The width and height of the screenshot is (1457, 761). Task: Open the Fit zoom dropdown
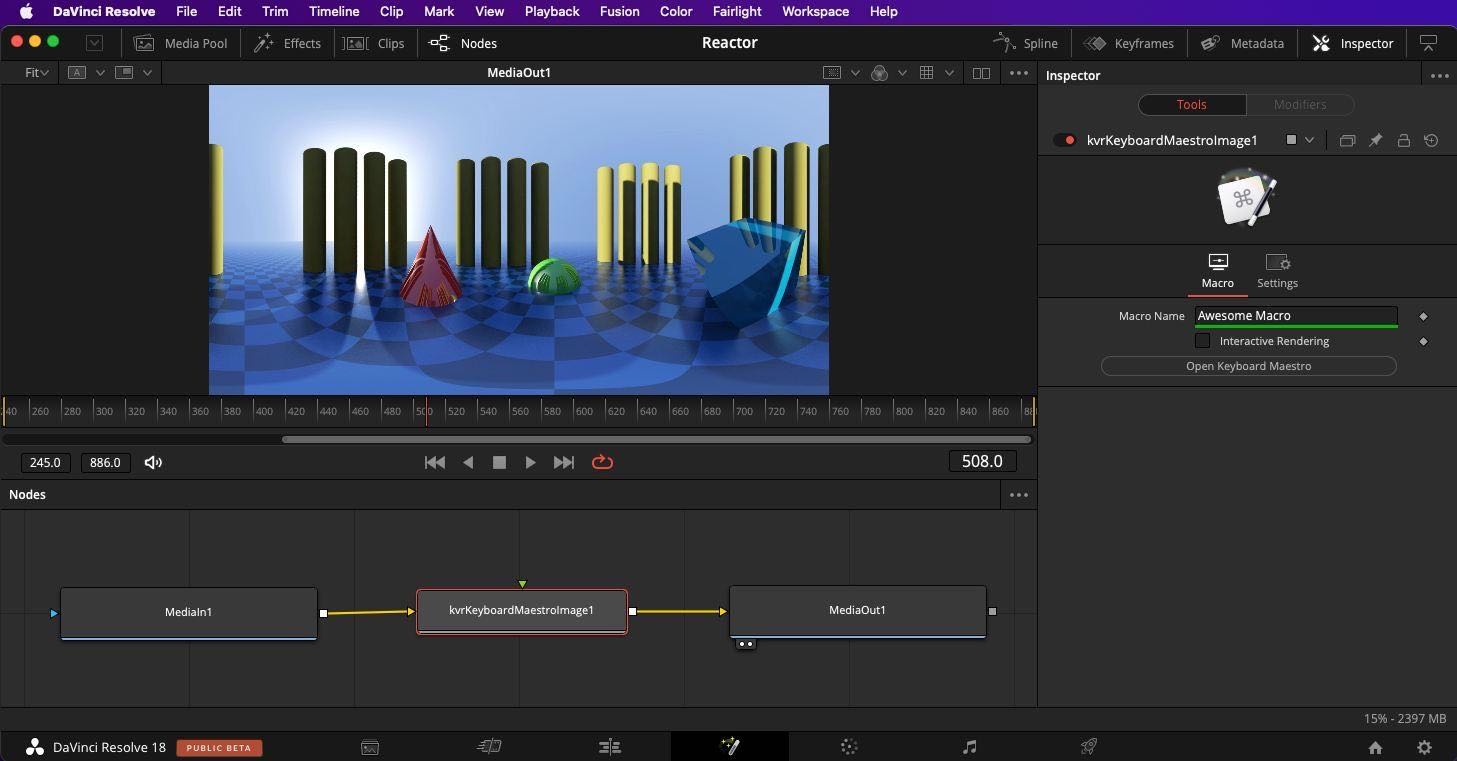coord(37,73)
